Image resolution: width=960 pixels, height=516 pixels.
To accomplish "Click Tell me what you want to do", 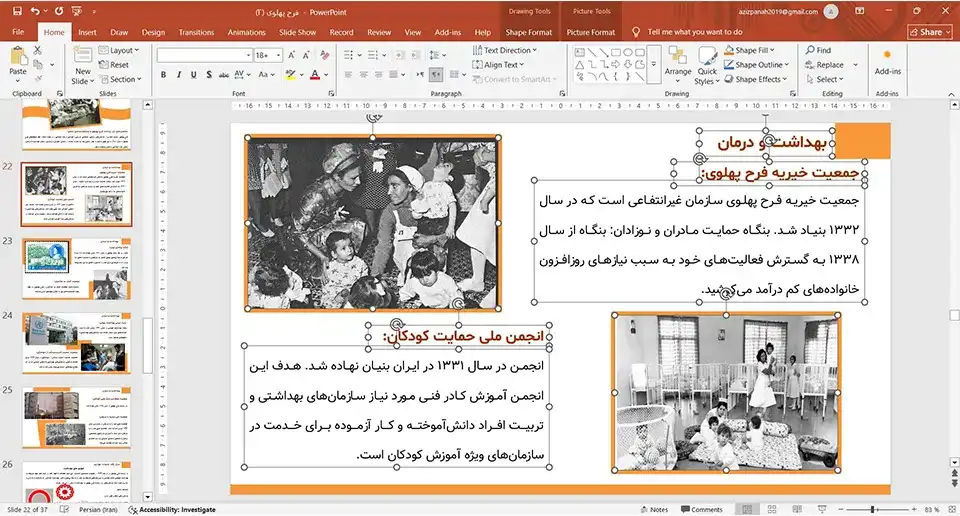I will tap(694, 32).
